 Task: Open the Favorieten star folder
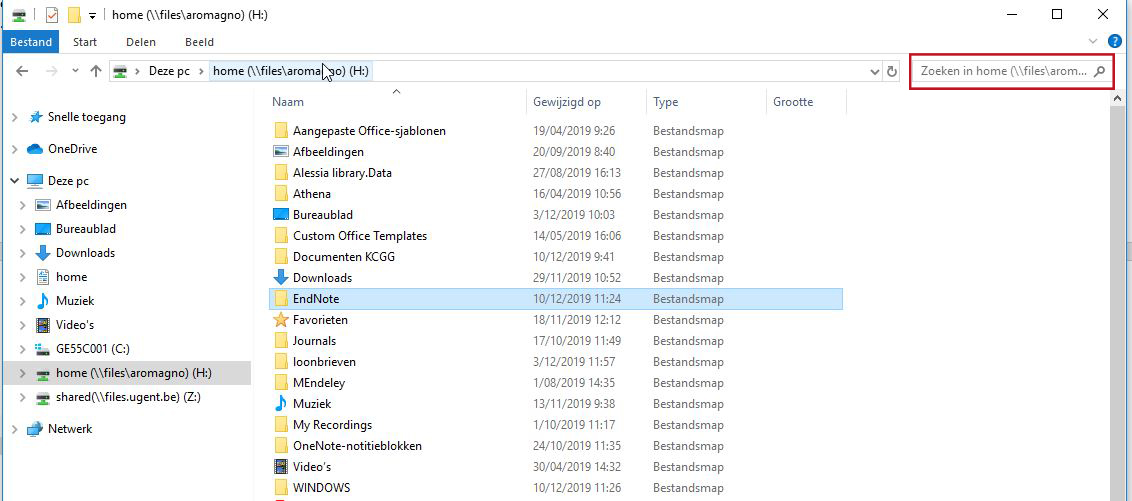[320, 320]
